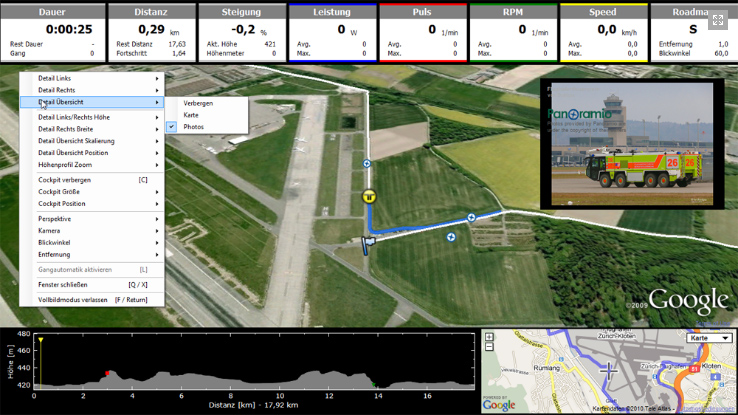Click the yellow rider position marker on route
This screenshot has height=415, width=738.
(x=368, y=197)
